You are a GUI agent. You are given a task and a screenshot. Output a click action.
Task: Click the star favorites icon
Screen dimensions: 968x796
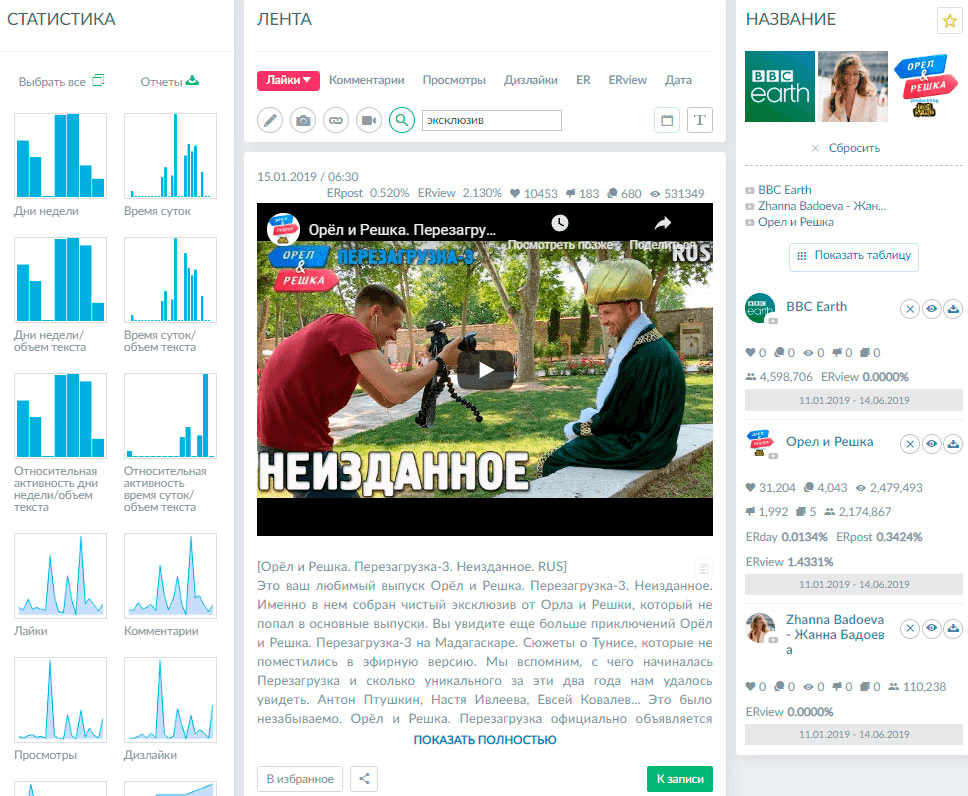(x=948, y=20)
